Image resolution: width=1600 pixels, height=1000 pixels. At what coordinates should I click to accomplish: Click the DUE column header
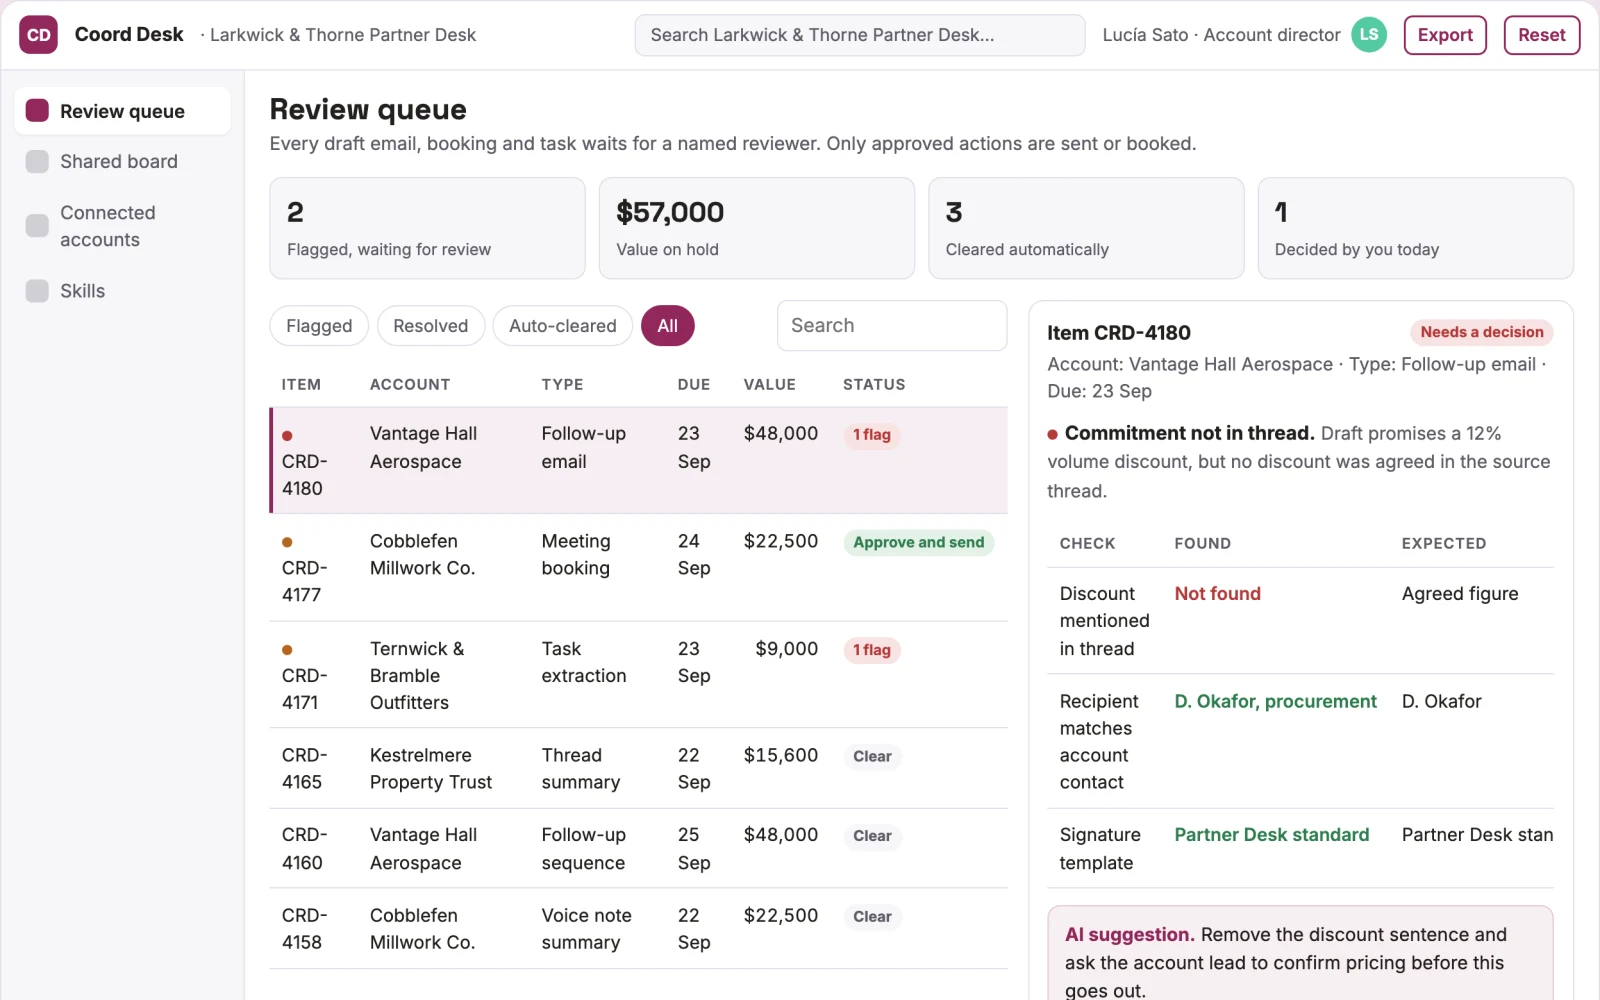[x=693, y=385]
